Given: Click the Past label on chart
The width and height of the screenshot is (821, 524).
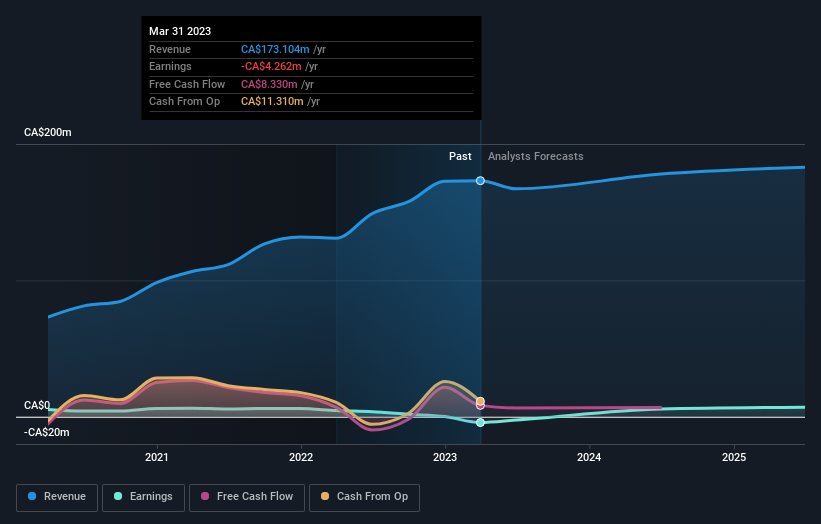Looking at the screenshot, I should [x=460, y=157].
